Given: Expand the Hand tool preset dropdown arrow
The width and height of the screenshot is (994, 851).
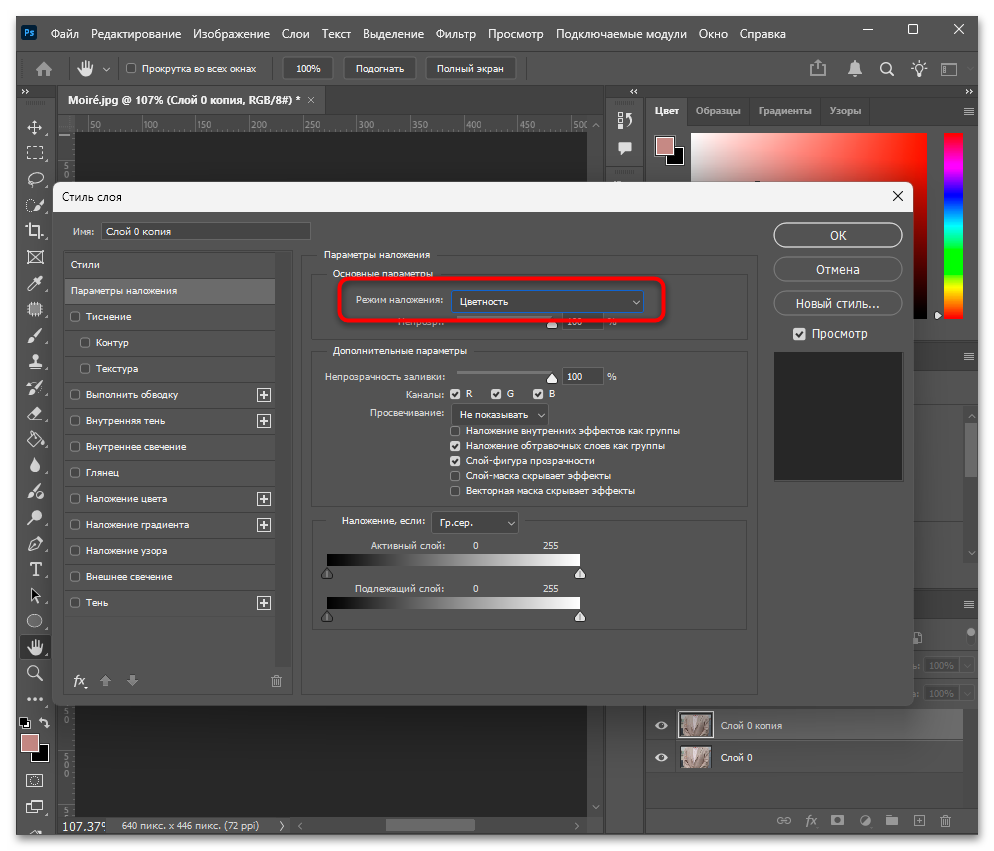Looking at the screenshot, I should click(106, 69).
